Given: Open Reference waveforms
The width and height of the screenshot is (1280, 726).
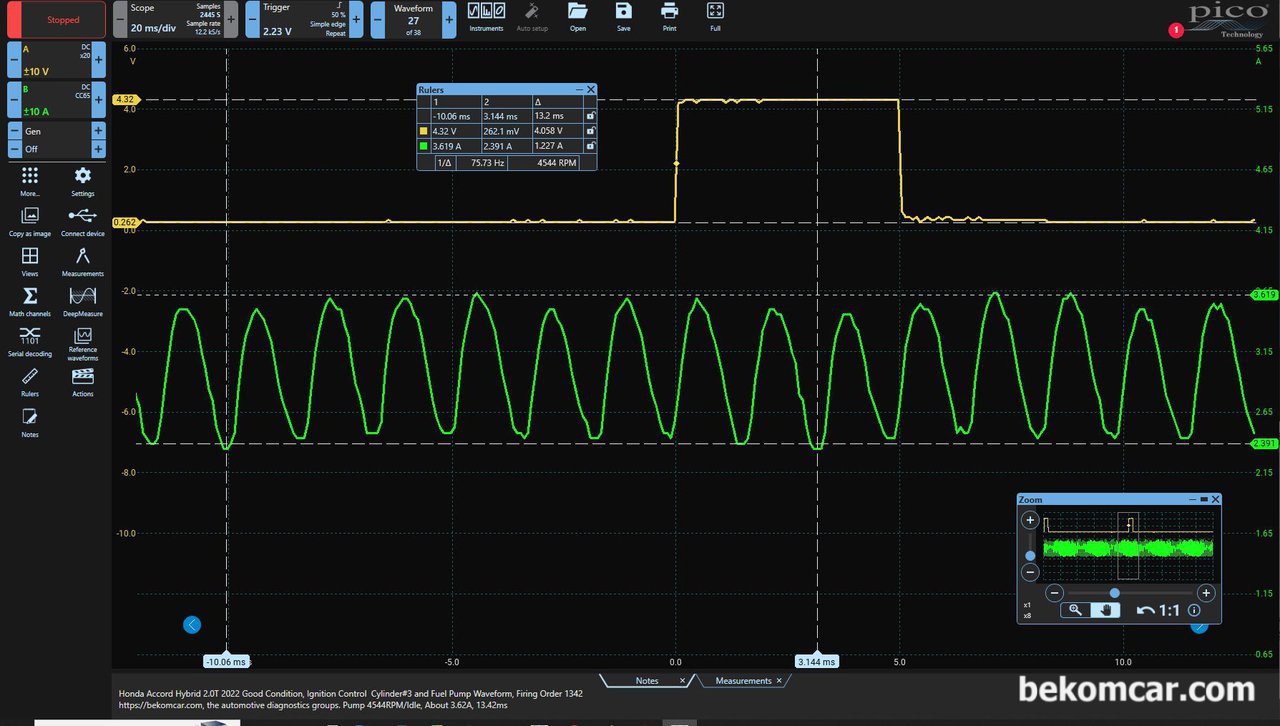Looking at the screenshot, I should point(83,343).
